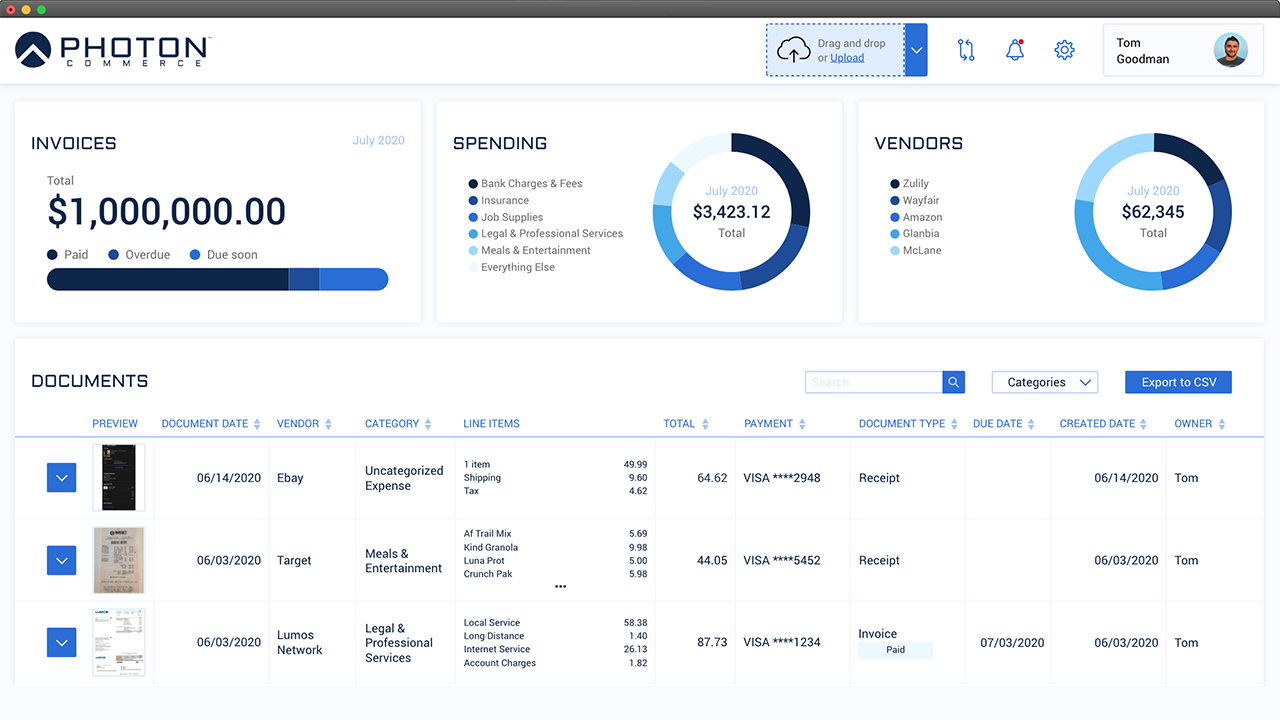Viewport: 1280px width, 720px height.
Task: Click the Vendors donut chart
Action: pyautogui.click(x=1153, y=212)
